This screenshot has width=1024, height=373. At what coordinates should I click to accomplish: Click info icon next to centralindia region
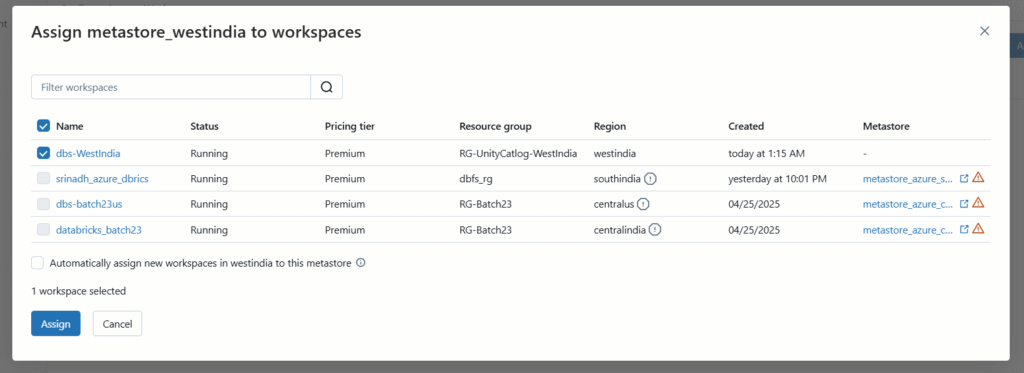pyautogui.click(x=655, y=230)
